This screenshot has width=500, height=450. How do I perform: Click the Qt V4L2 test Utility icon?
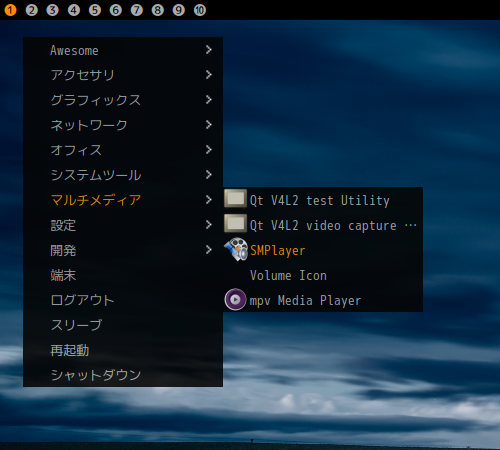235,199
